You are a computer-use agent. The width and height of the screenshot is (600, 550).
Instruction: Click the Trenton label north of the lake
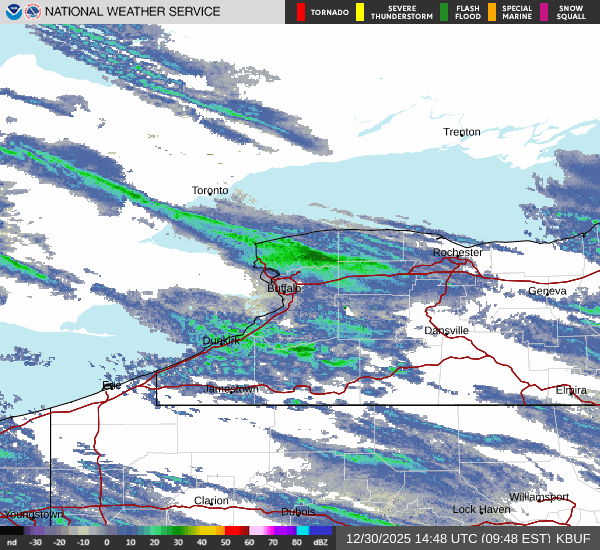tap(462, 132)
